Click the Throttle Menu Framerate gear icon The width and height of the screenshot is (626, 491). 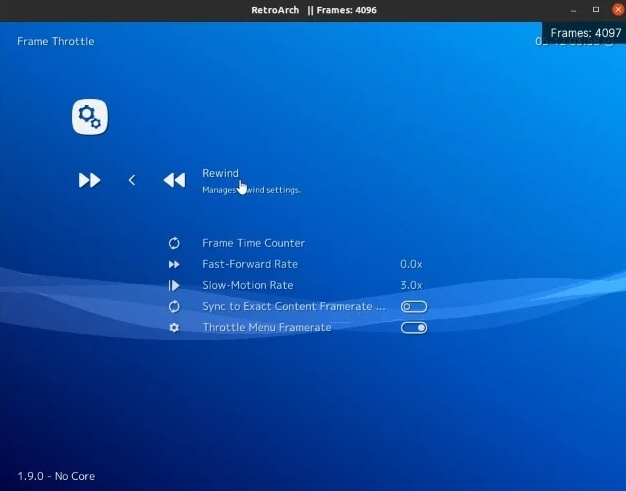(x=174, y=328)
